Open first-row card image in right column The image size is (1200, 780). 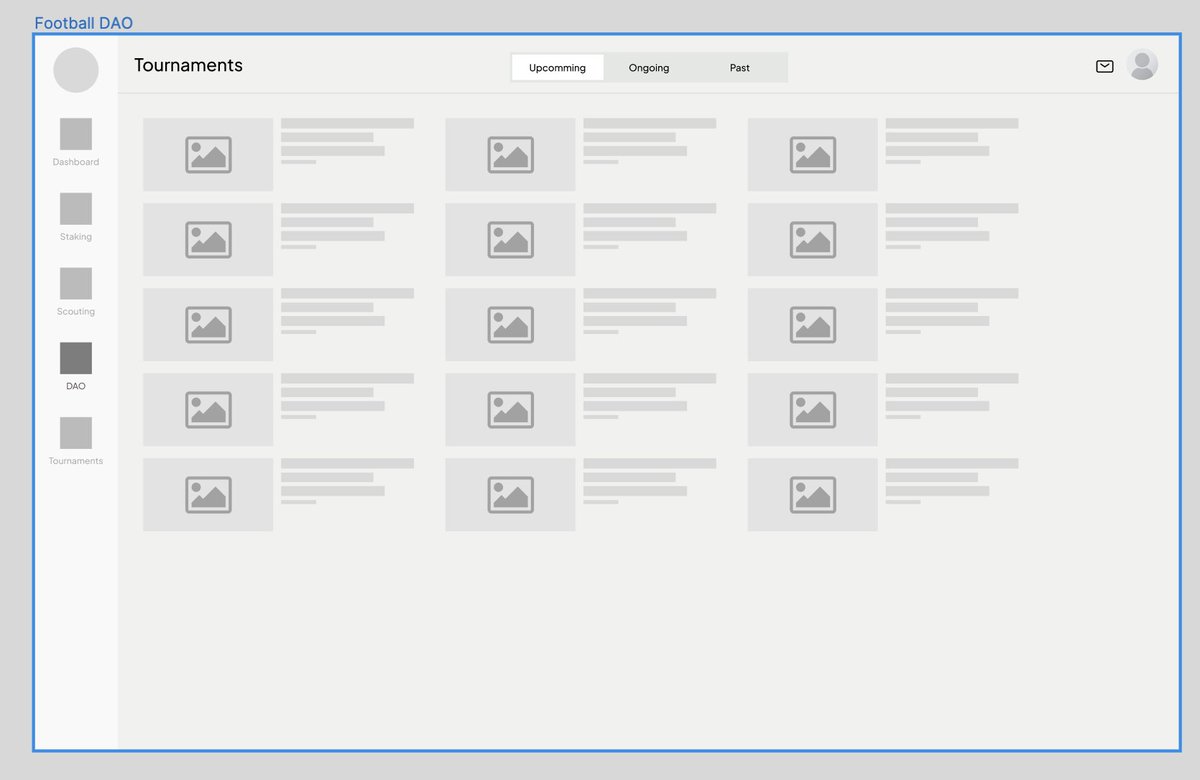pos(813,155)
